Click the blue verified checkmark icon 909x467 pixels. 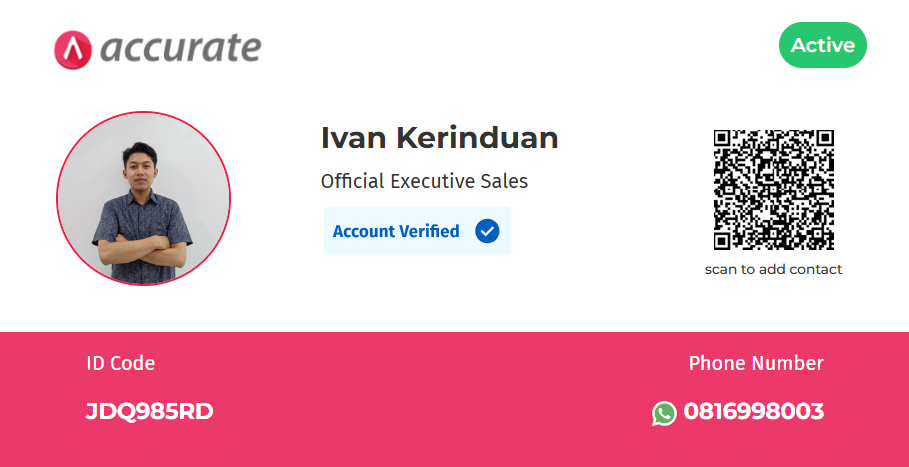click(487, 231)
